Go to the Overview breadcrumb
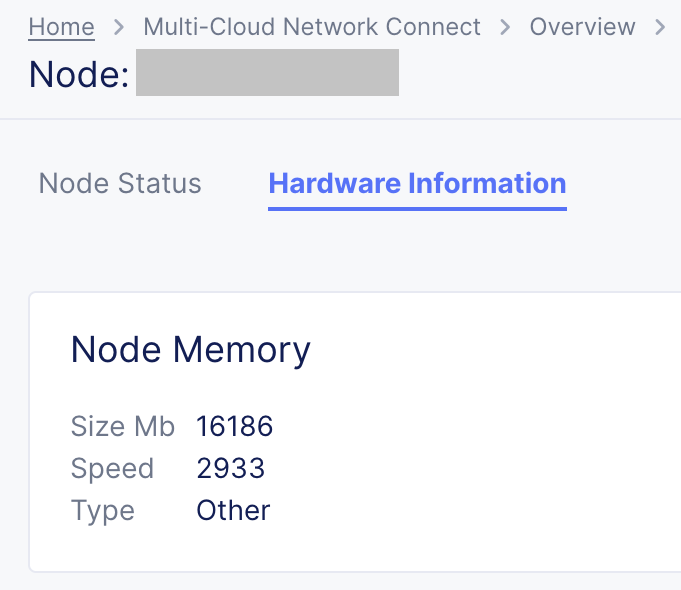 582,27
